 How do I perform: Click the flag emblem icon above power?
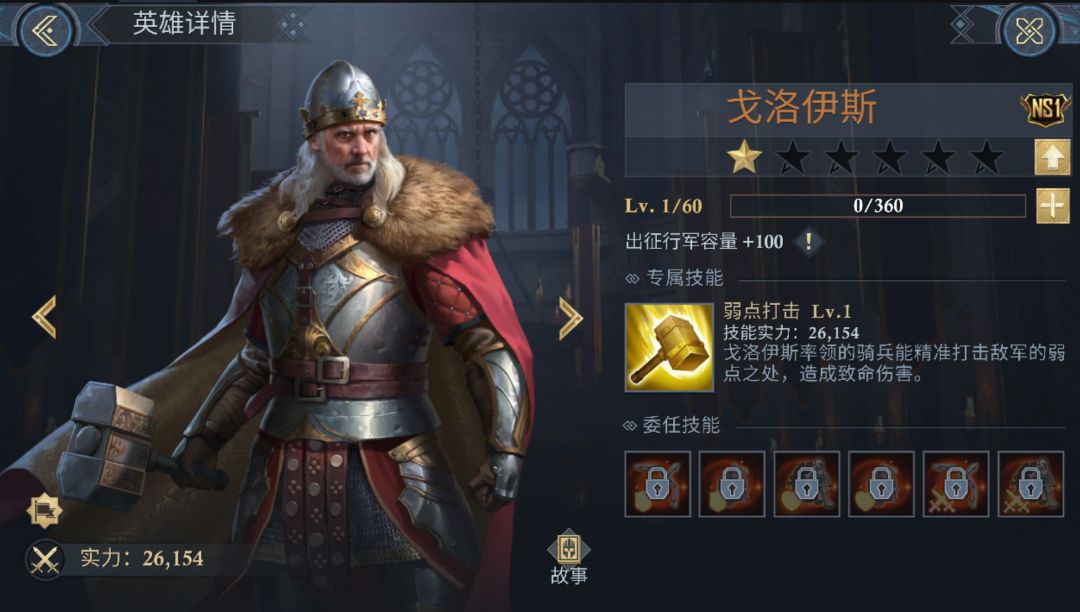45,510
